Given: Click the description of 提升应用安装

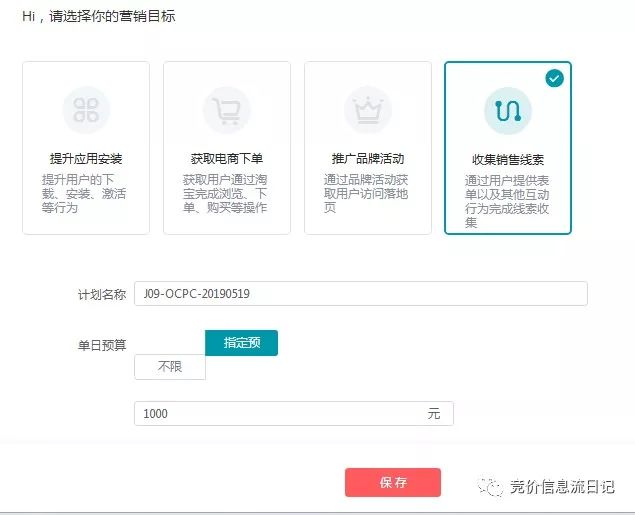Looking at the screenshot, I should point(83,194).
